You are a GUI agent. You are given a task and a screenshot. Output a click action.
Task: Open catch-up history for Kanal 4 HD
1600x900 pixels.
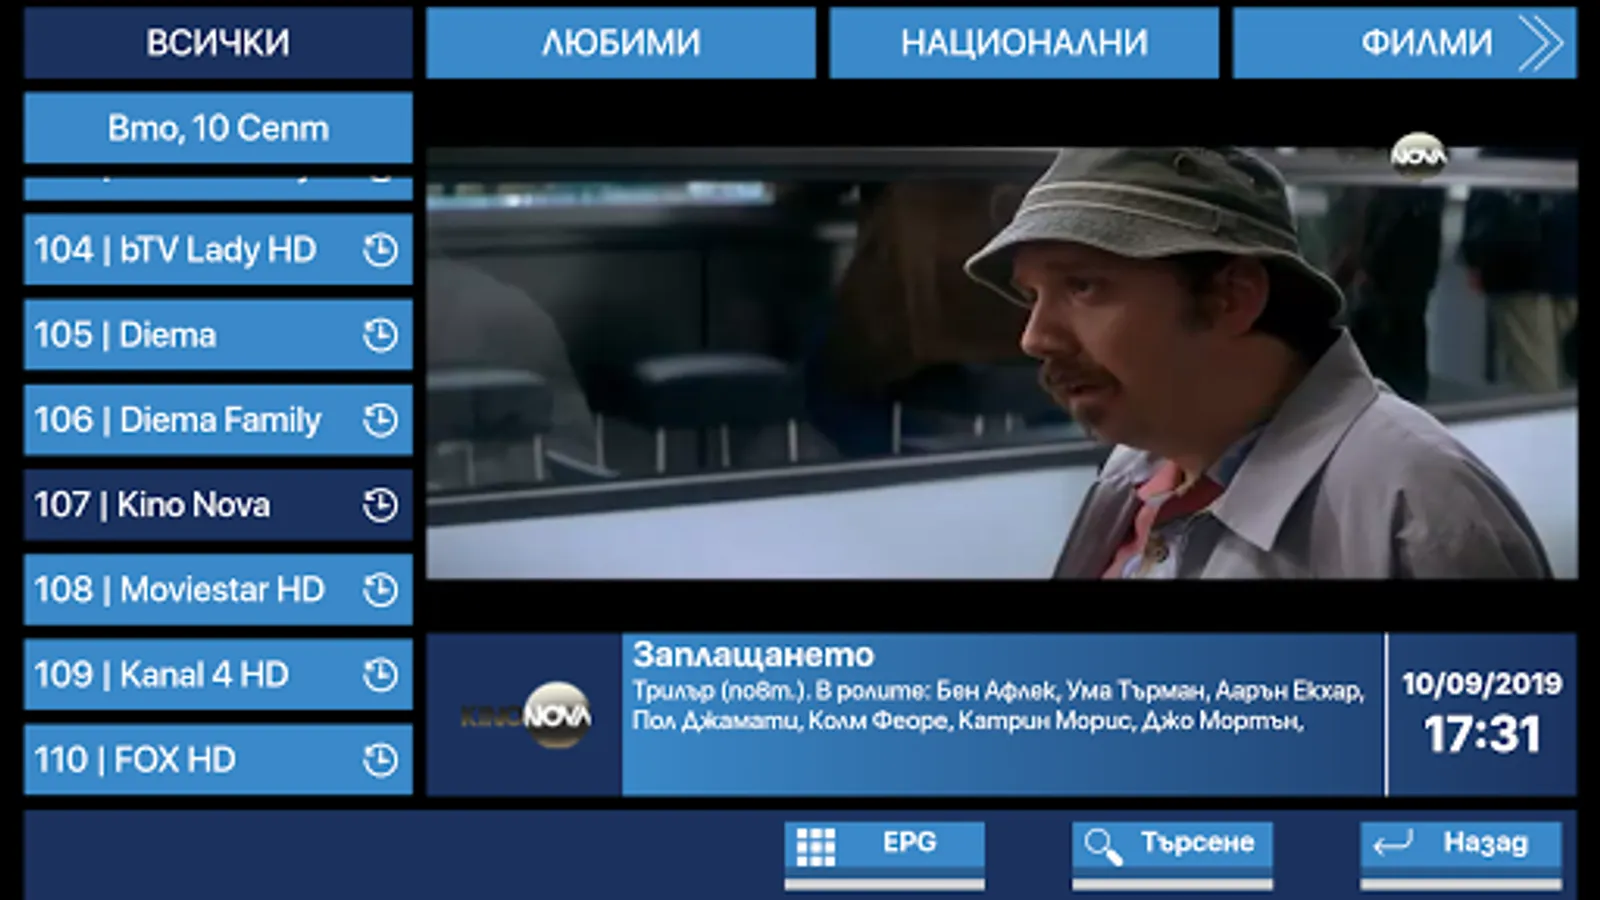380,675
